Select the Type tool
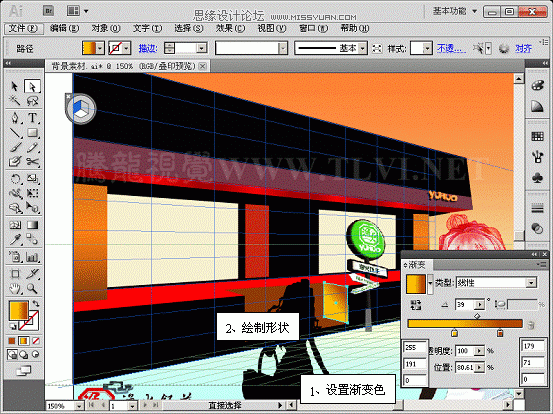Screen dimensions: 553x414 [32, 117]
